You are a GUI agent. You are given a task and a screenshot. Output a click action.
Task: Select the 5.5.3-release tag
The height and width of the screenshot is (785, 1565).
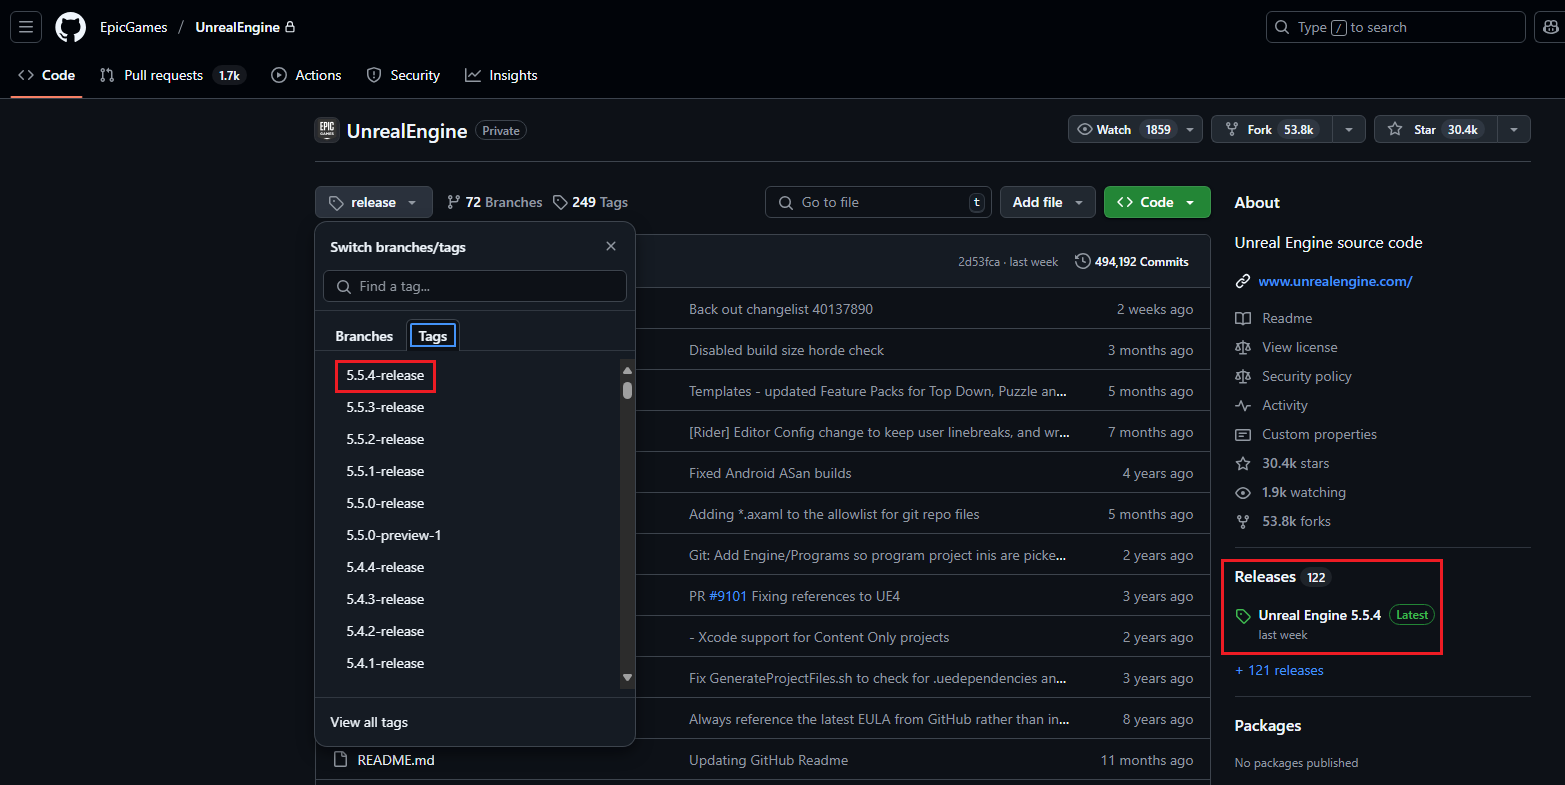click(385, 407)
